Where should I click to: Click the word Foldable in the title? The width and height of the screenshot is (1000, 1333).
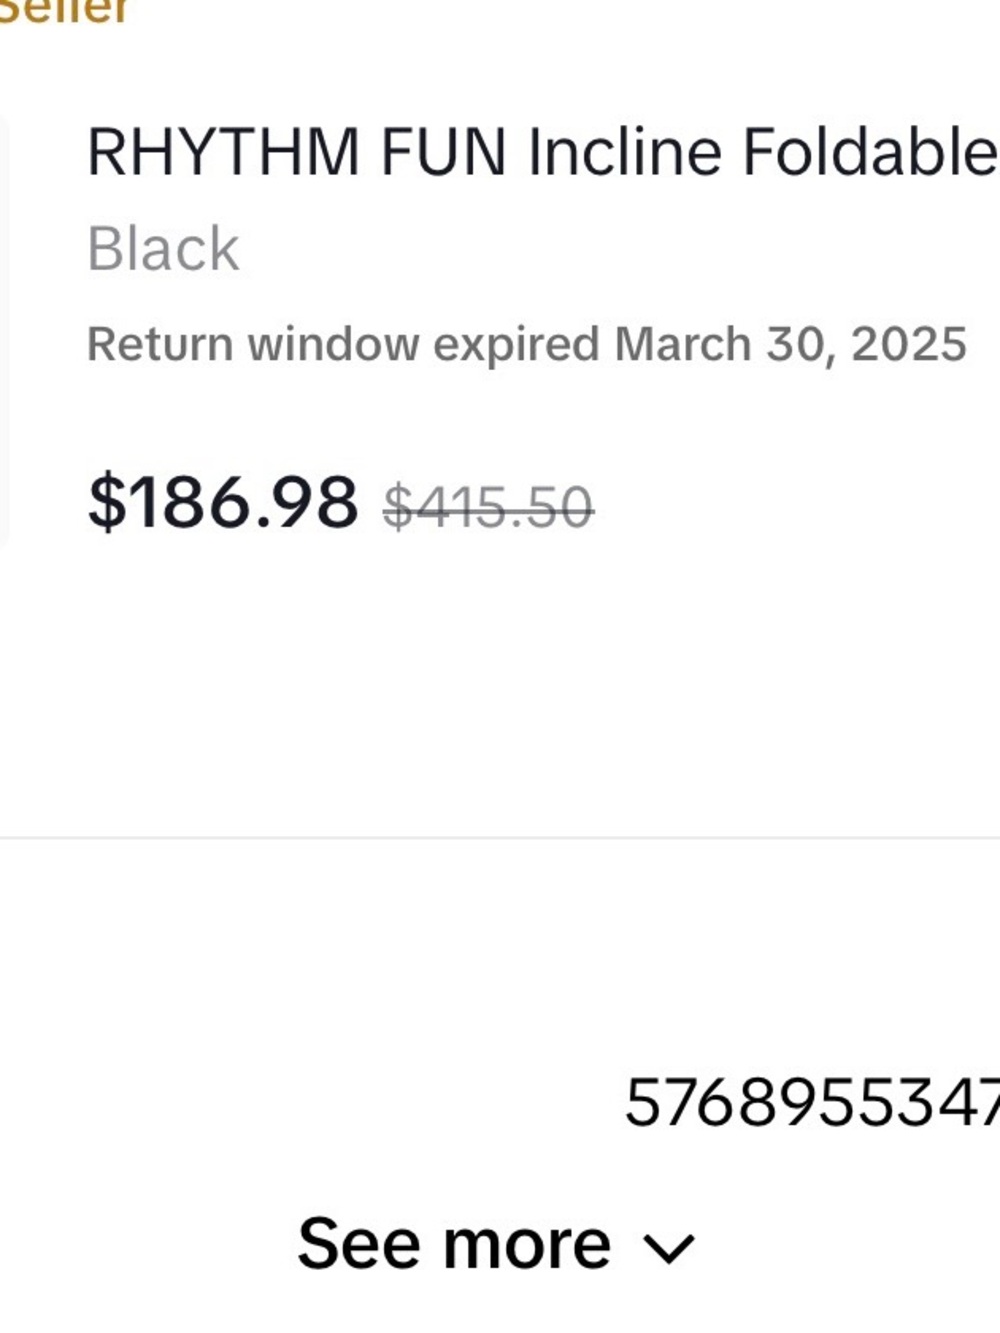click(x=868, y=152)
